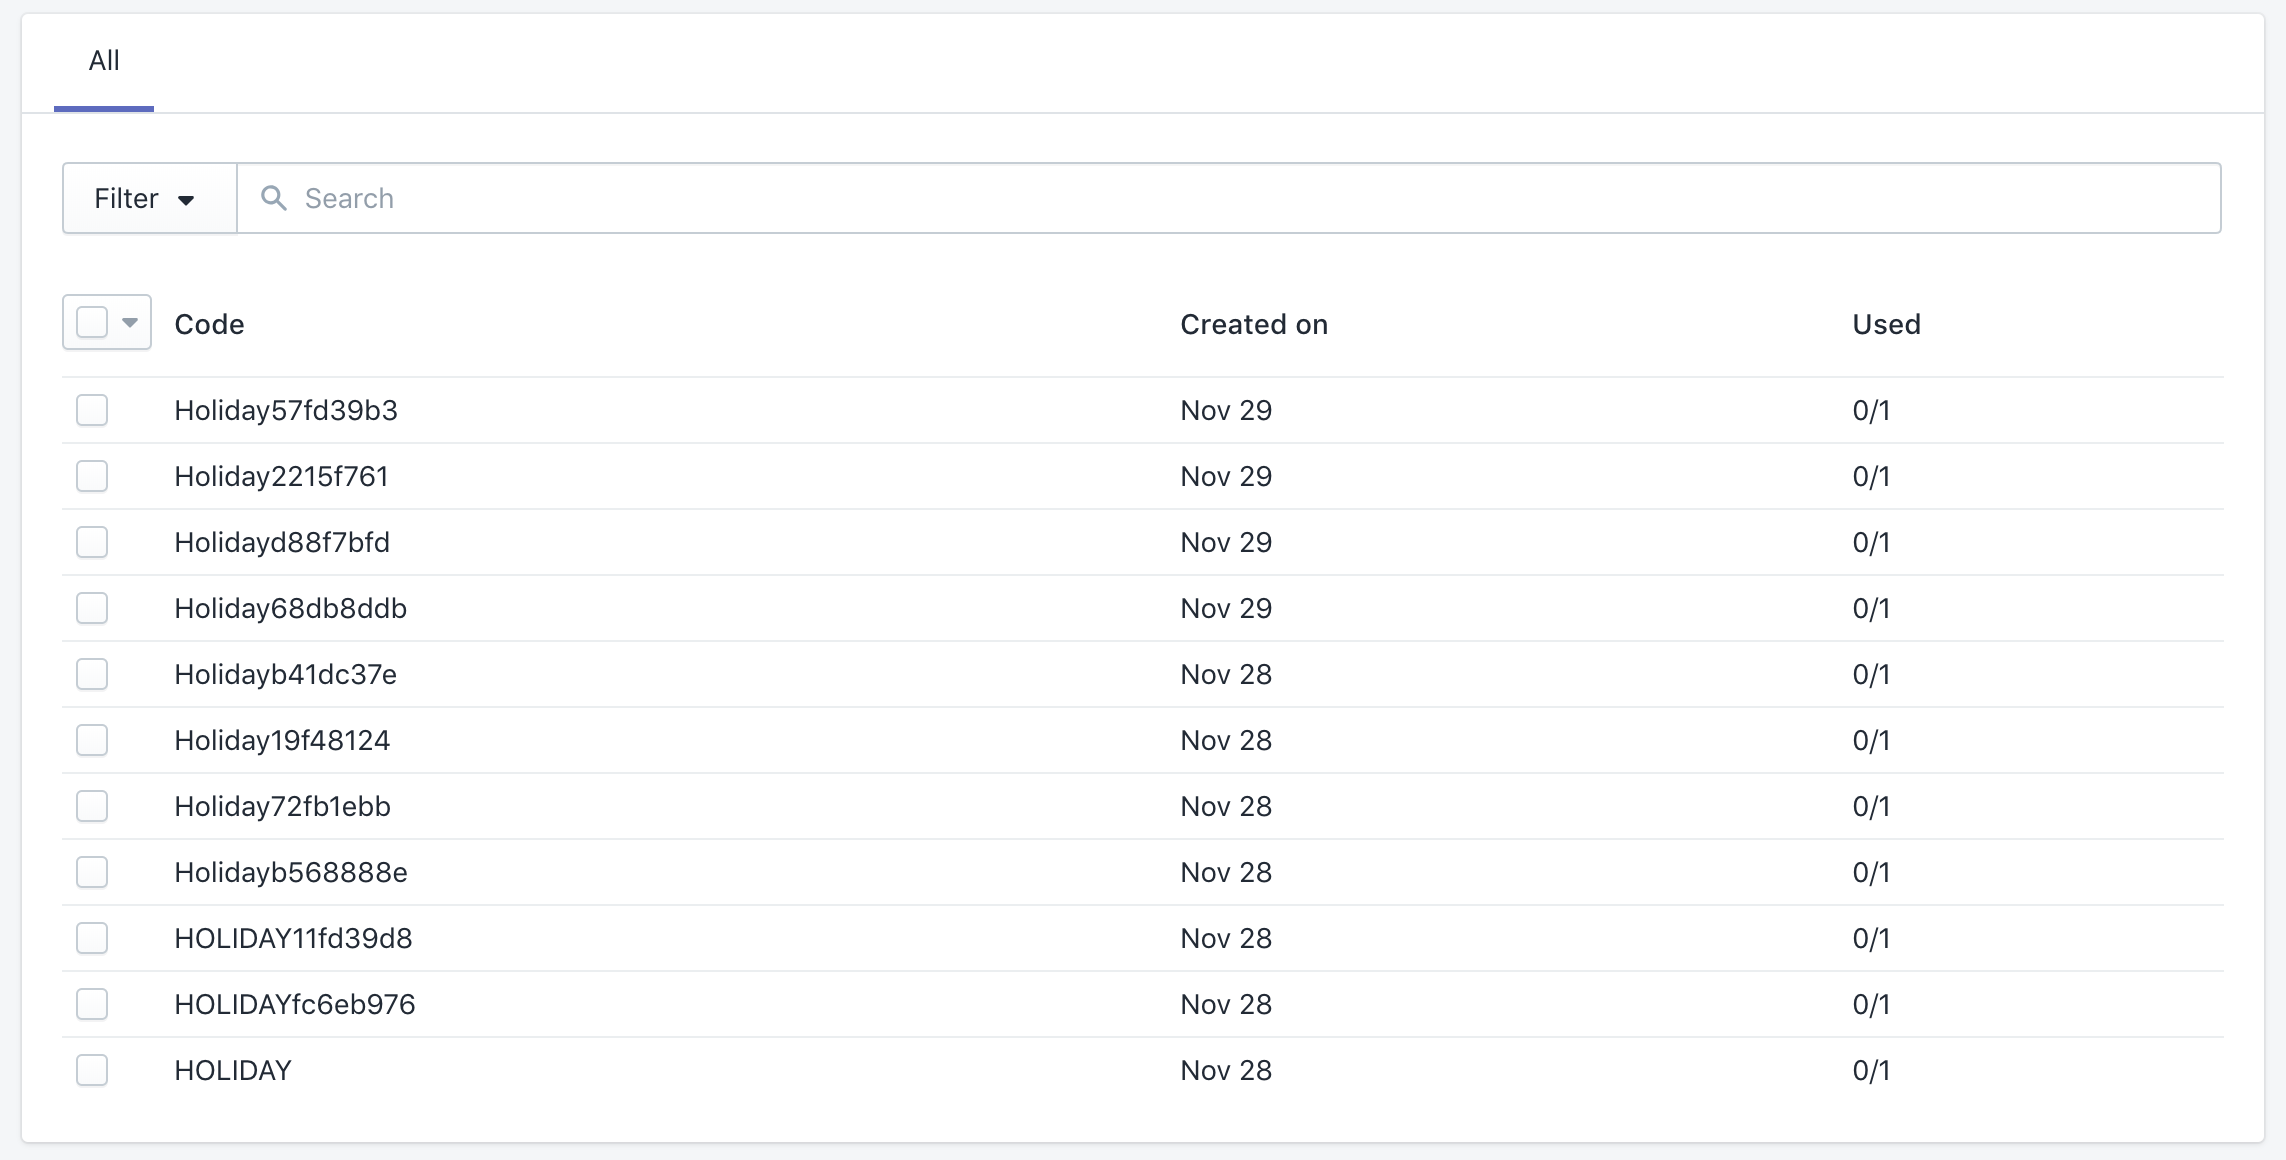Tick checkbox for Holiday72fb1ebb

pos(92,806)
